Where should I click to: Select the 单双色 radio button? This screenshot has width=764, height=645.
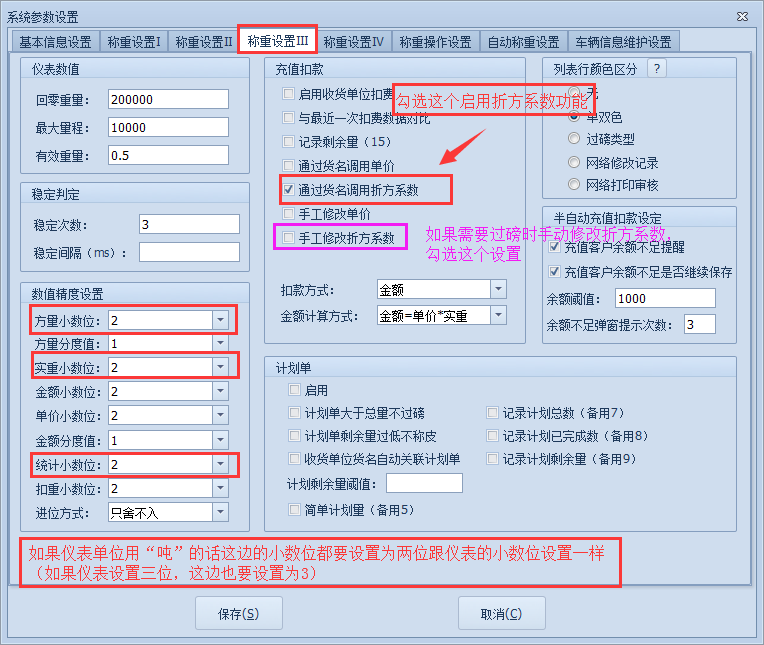tap(574, 117)
